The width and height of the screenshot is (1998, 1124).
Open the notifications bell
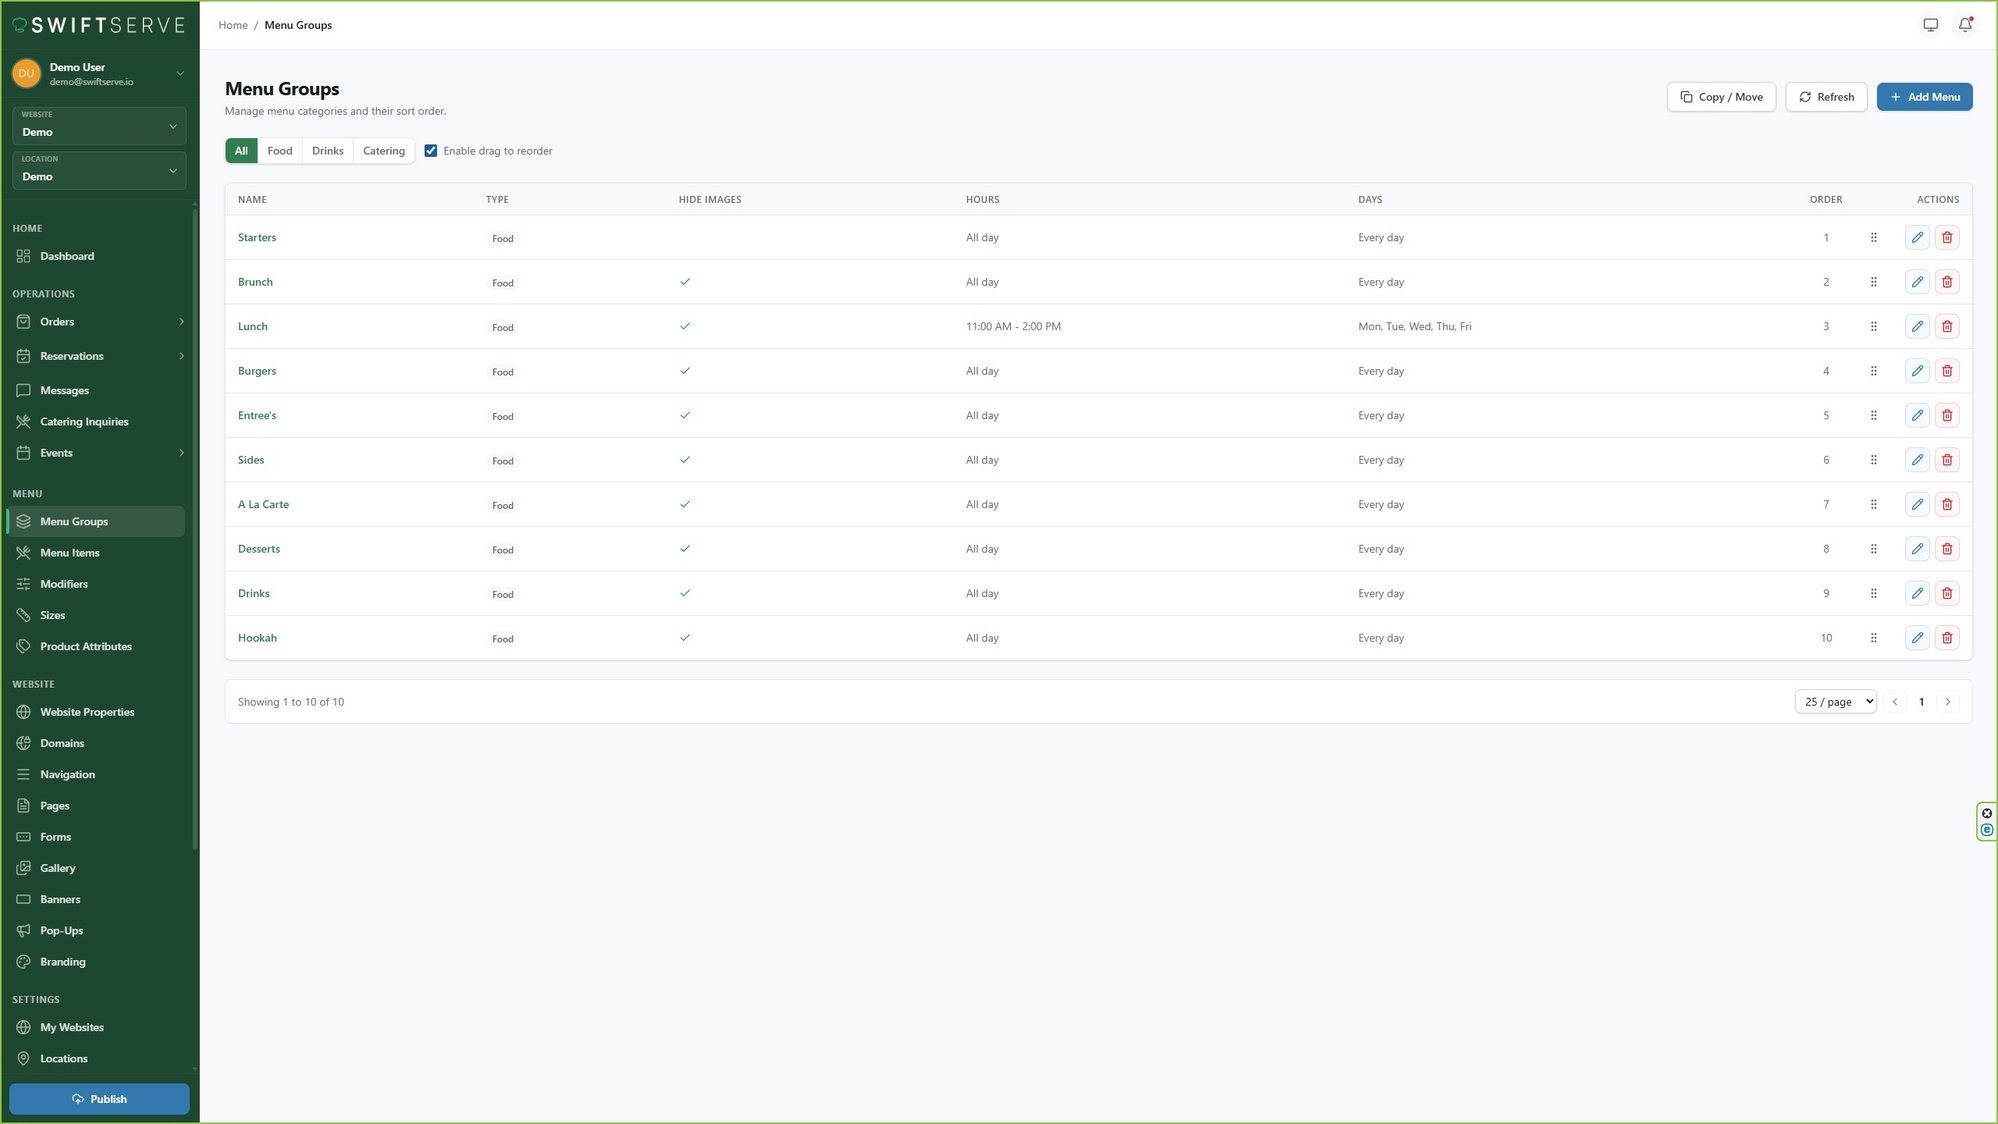tap(1964, 24)
